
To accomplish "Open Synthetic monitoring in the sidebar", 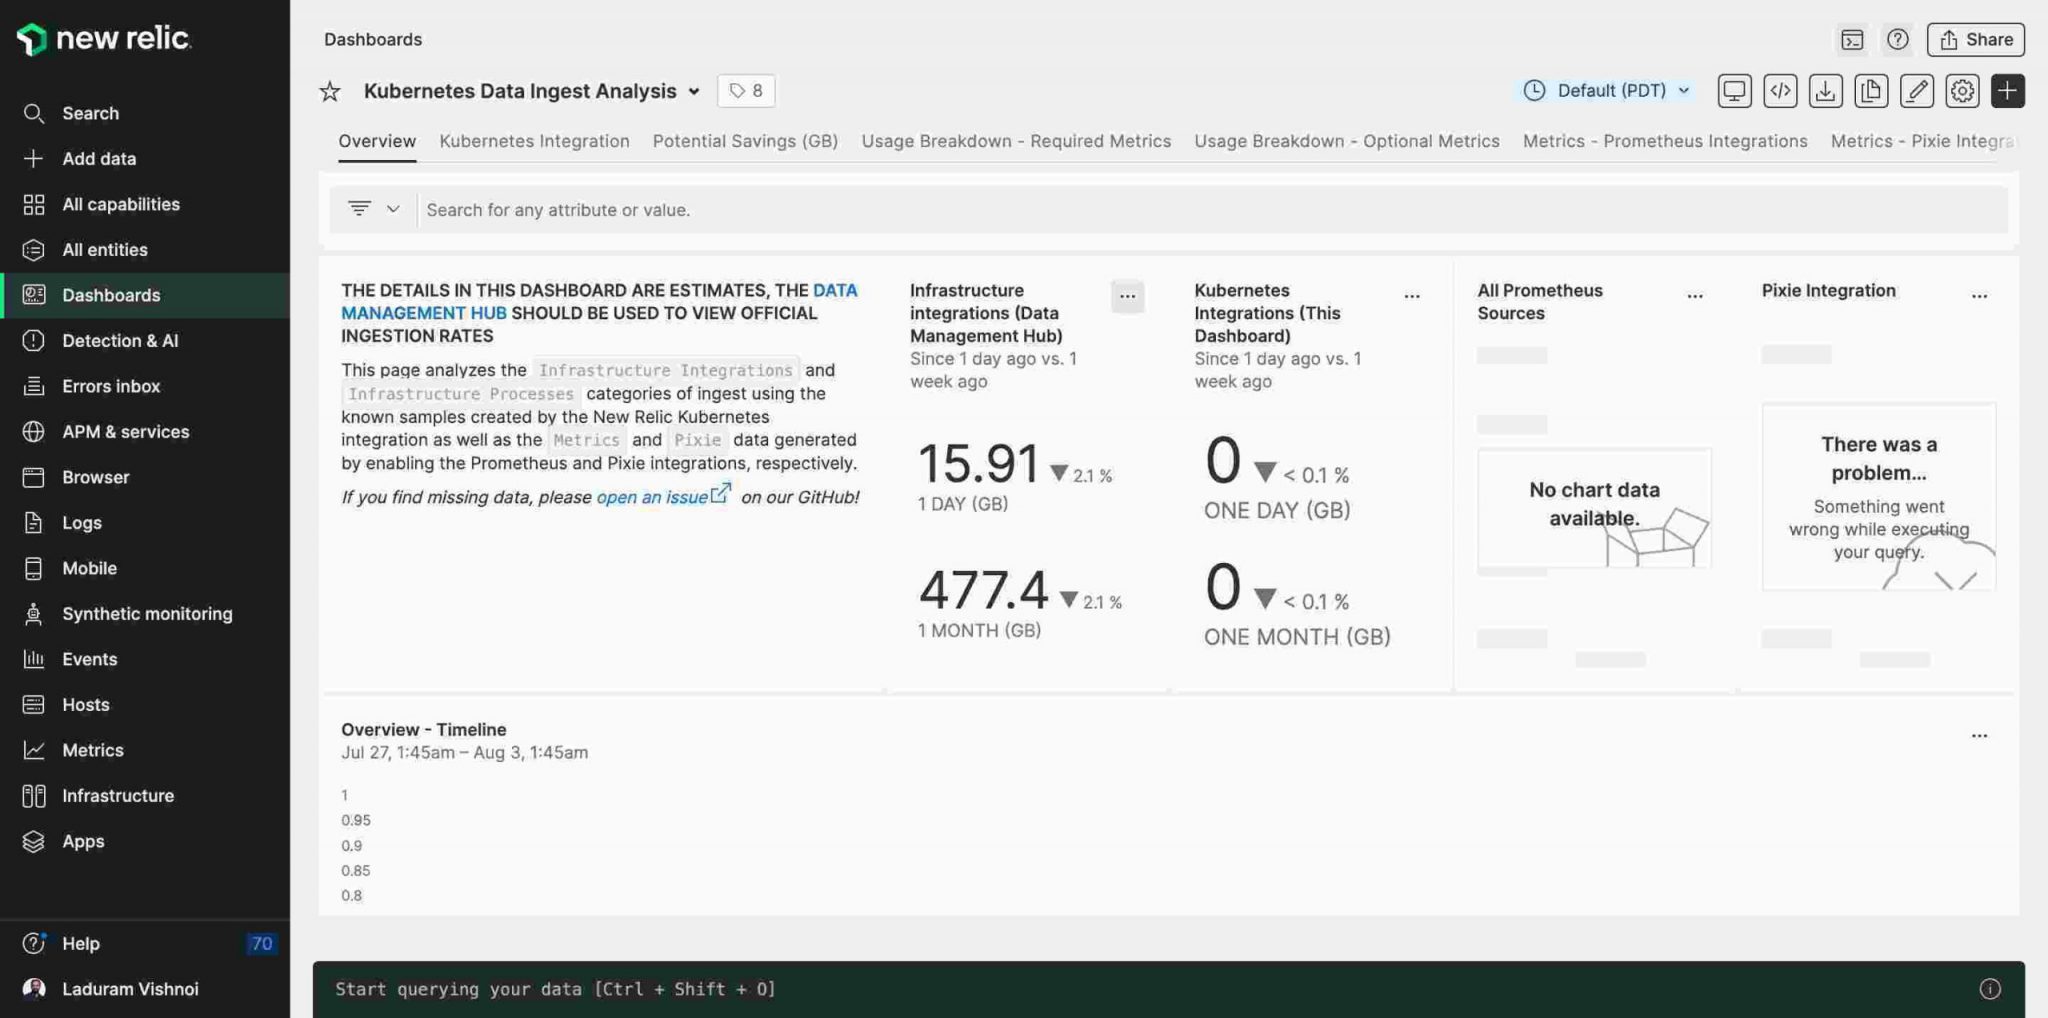I will [x=147, y=613].
